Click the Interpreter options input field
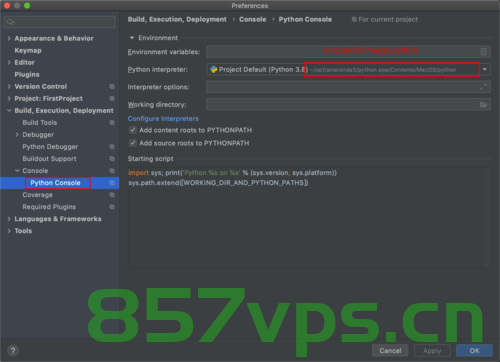The image size is (500, 362). pos(348,87)
